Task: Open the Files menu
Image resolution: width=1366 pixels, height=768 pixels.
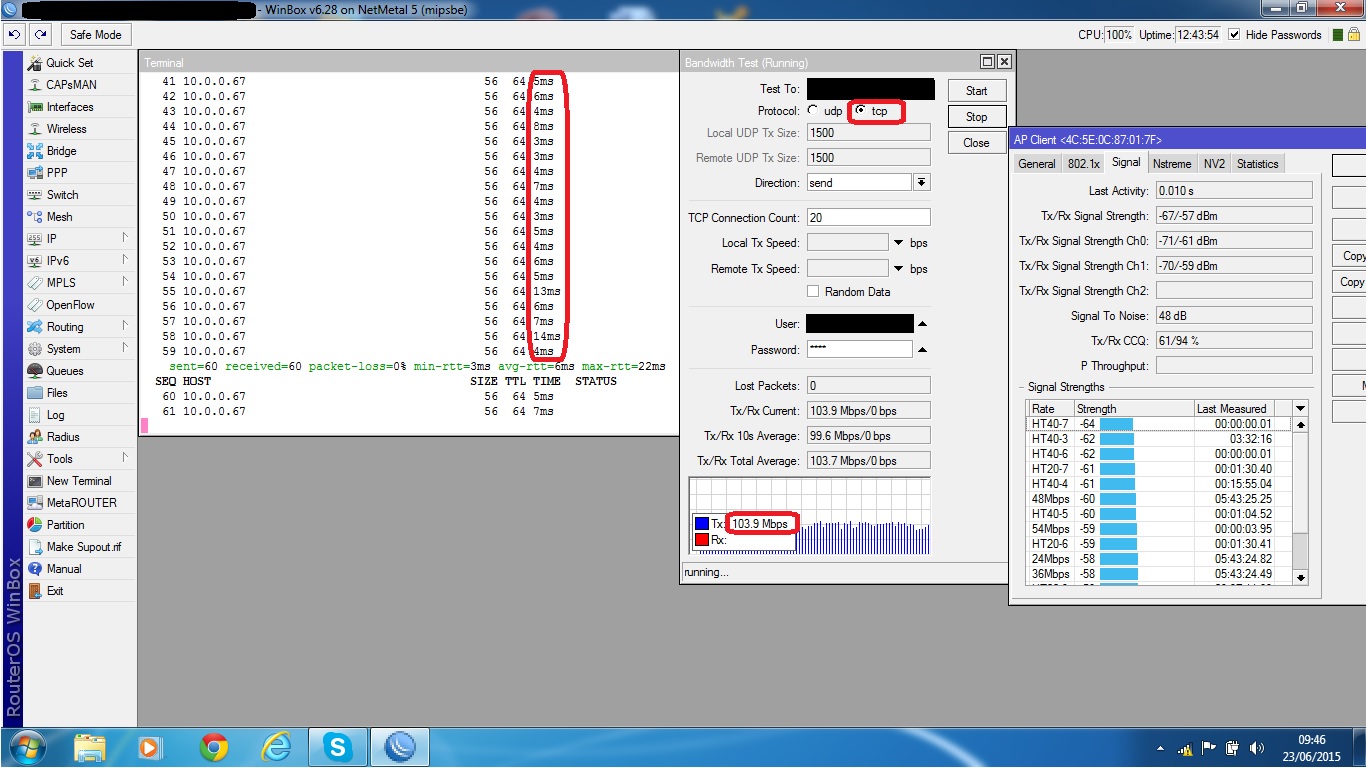Action: [x=57, y=393]
